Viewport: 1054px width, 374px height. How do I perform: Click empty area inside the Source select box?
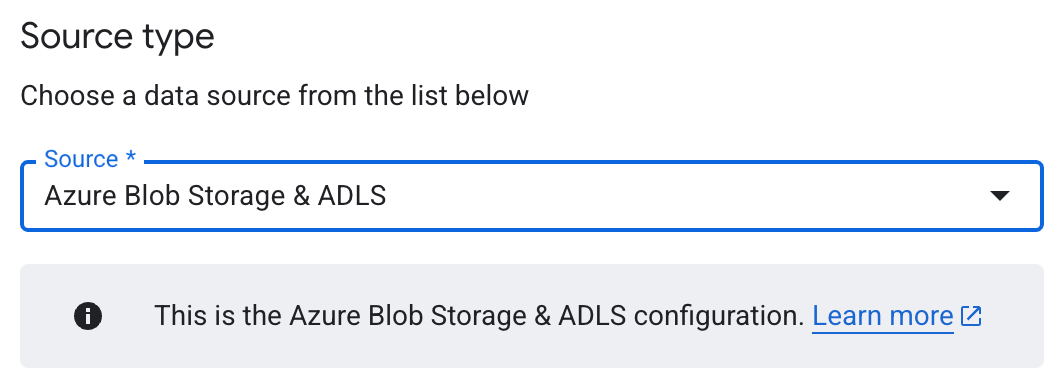672,196
